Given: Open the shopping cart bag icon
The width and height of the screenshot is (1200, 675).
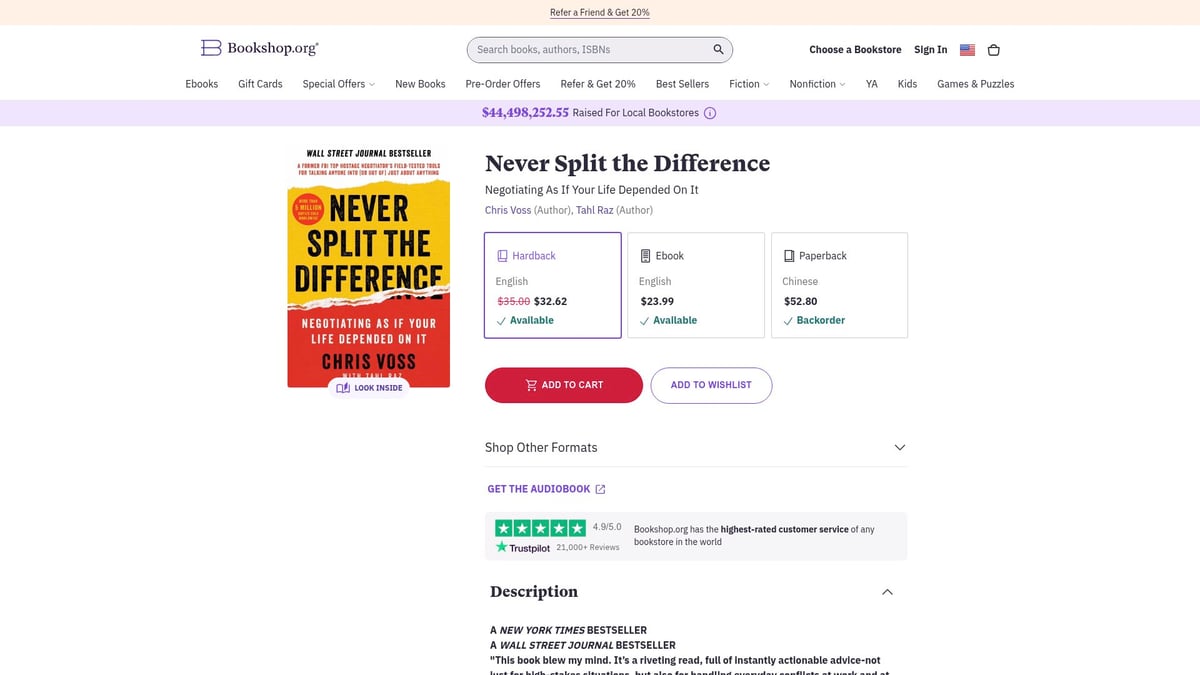Looking at the screenshot, I should 993,49.
